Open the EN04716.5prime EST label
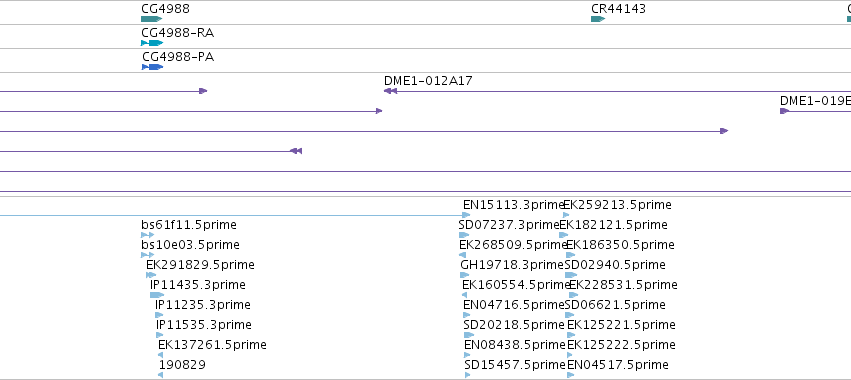The width and height of the screenshot is (851, 380). coord(513,305)
